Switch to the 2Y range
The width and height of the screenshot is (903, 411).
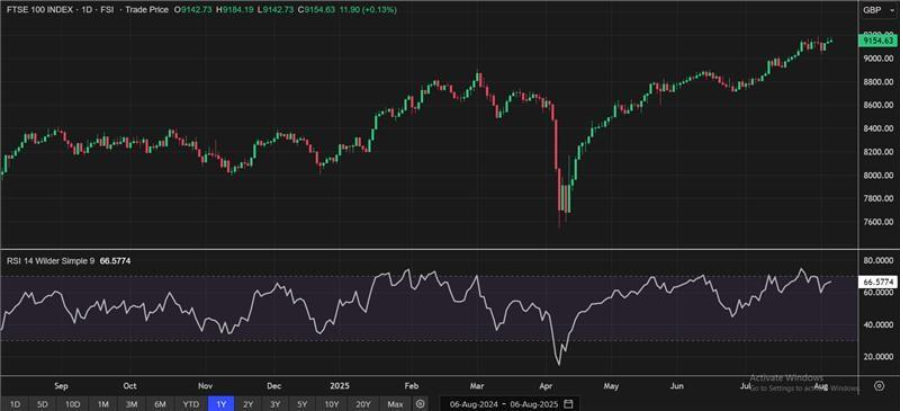[248, 404]
